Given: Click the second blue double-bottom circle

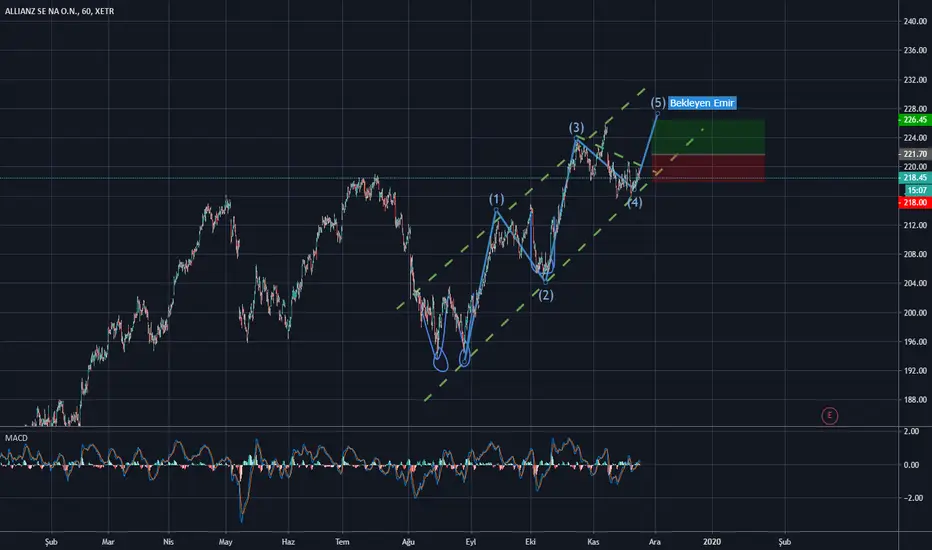Looking at the screenshot, I should (465, 357).
